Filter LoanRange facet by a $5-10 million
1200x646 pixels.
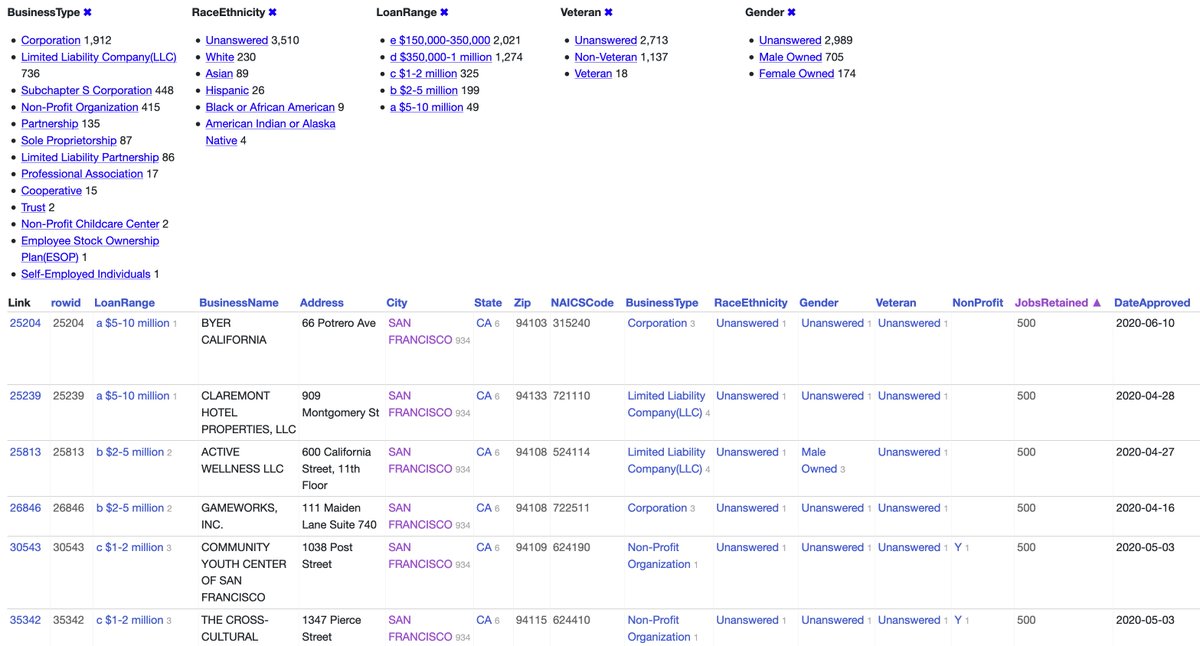coord(427,107)
